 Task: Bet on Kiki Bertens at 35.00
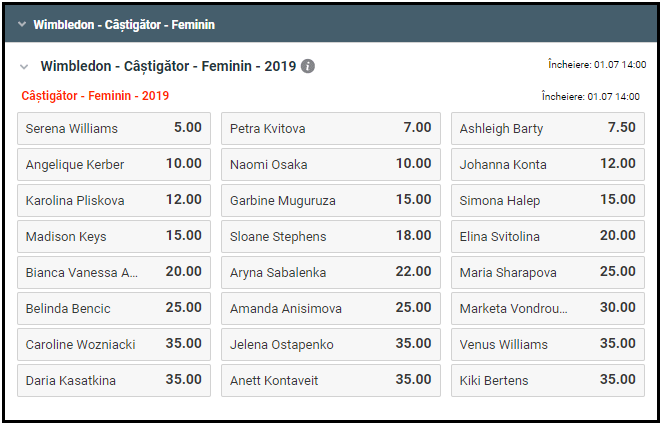tap(547, 380)
